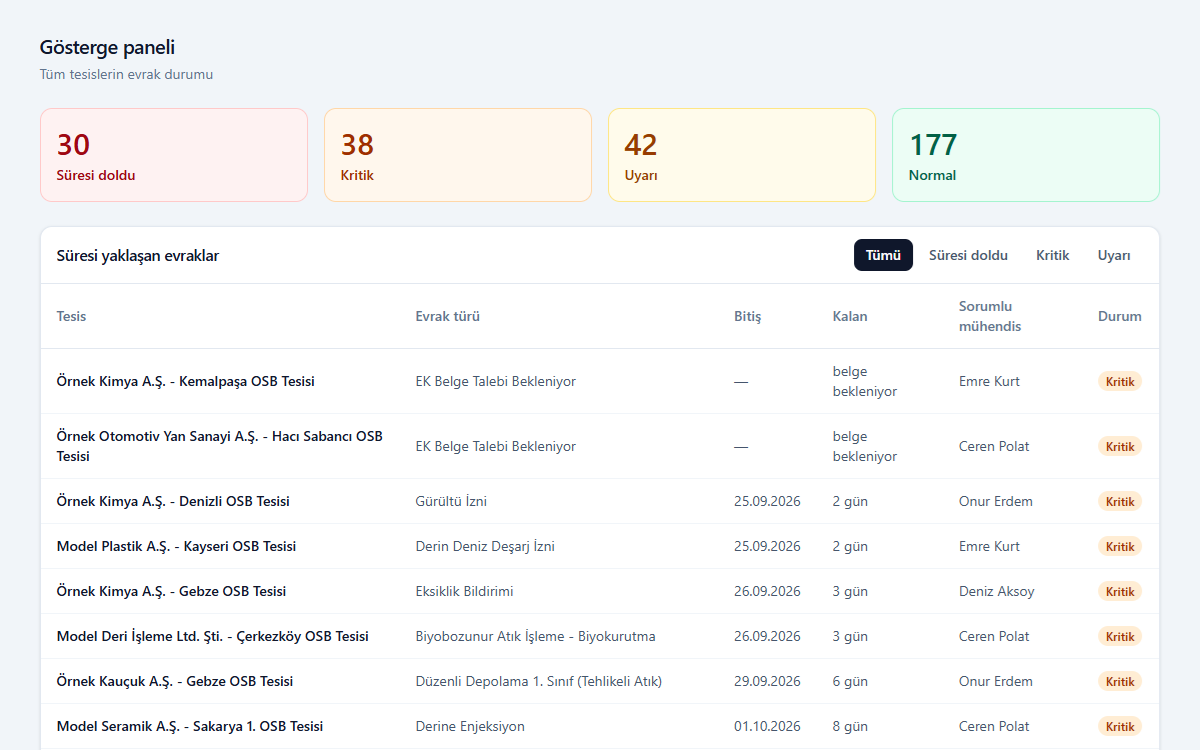
Task: Select 'Model Seramik A.Ş. - Sakarya 1. OSB Tesisi'
Action: click(190, 726)
